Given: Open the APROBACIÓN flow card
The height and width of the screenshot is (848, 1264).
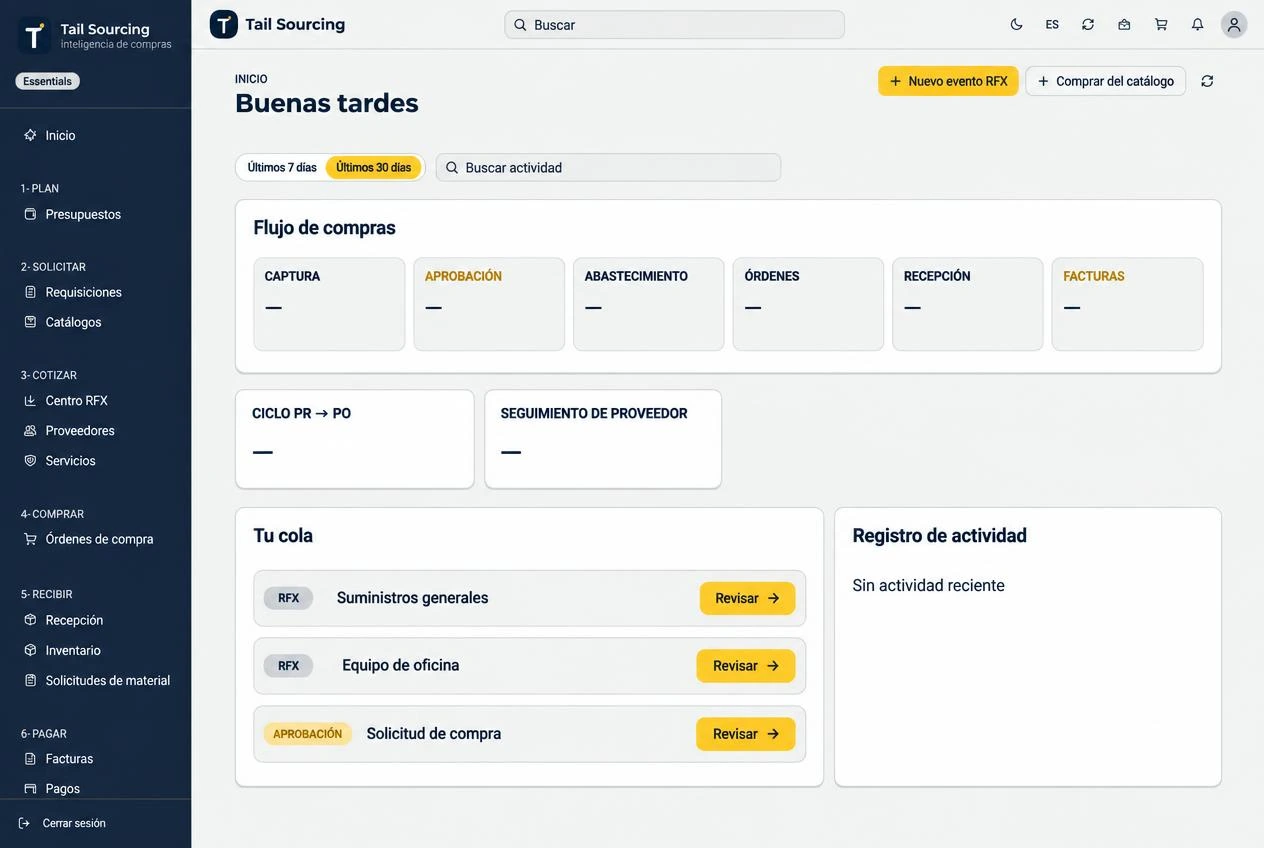Looking at the screenshot, I should (489, 304).
